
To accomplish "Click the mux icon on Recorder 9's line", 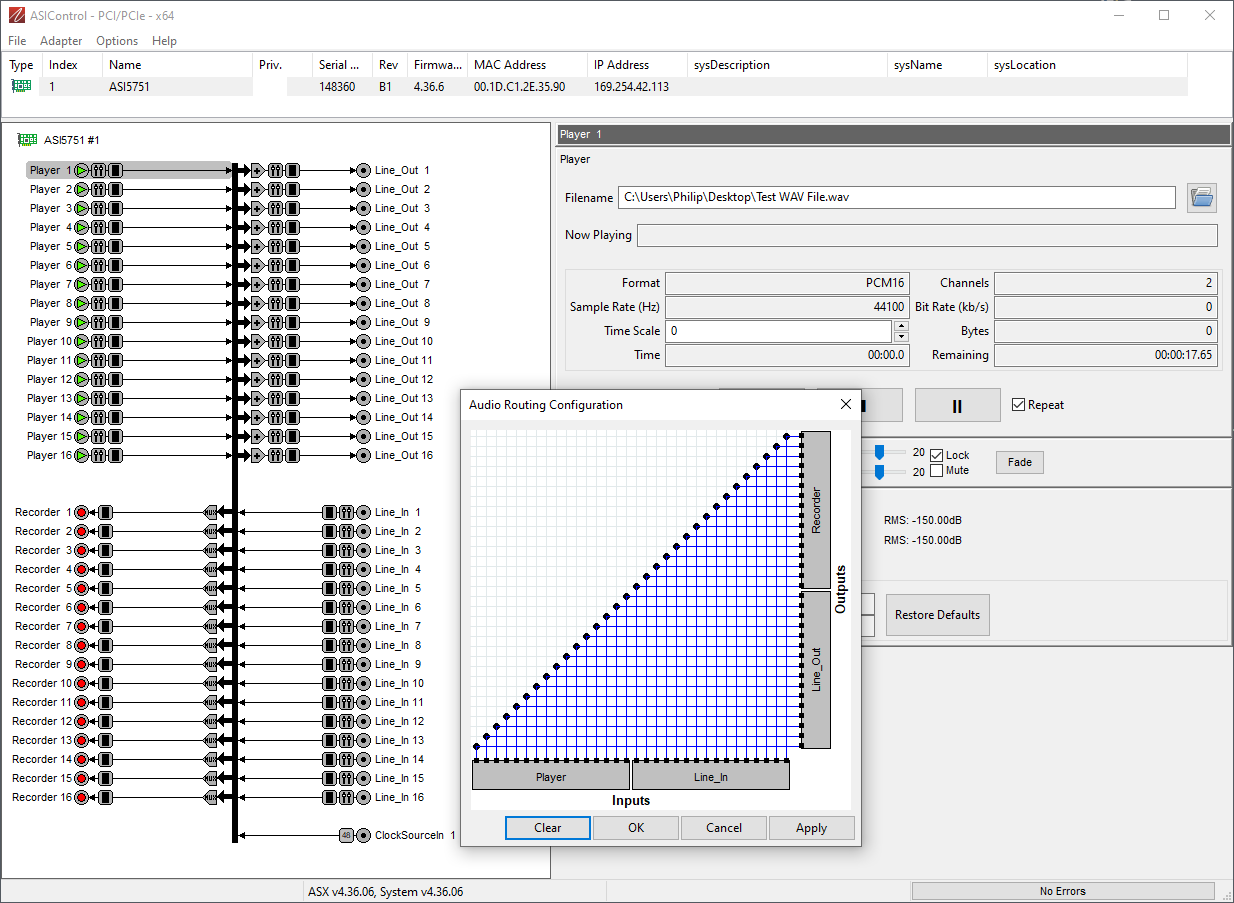I will [210, 664].
